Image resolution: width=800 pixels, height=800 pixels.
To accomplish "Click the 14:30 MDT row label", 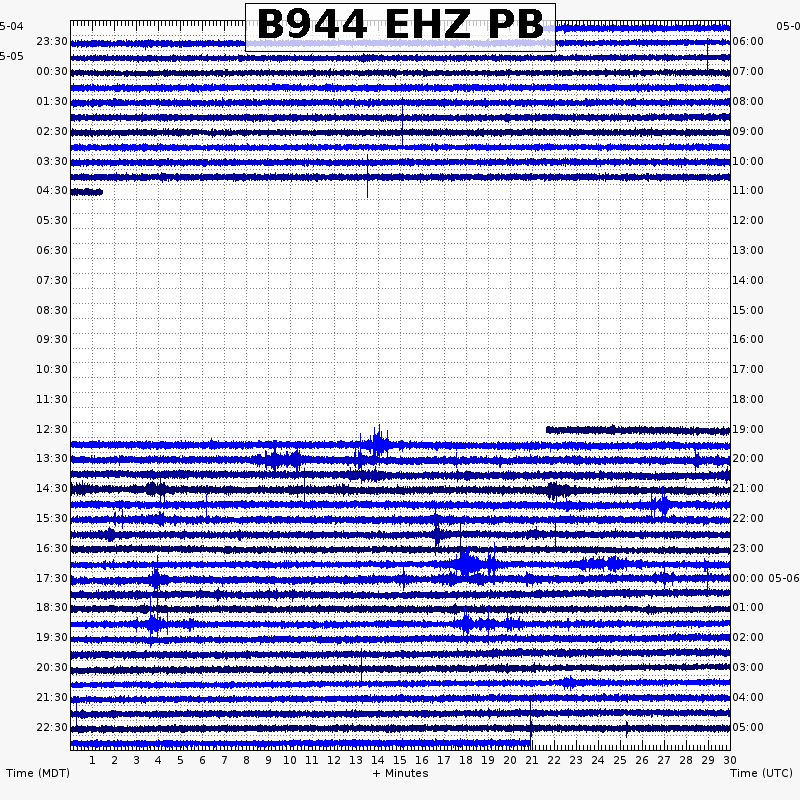I will (52, 488).
